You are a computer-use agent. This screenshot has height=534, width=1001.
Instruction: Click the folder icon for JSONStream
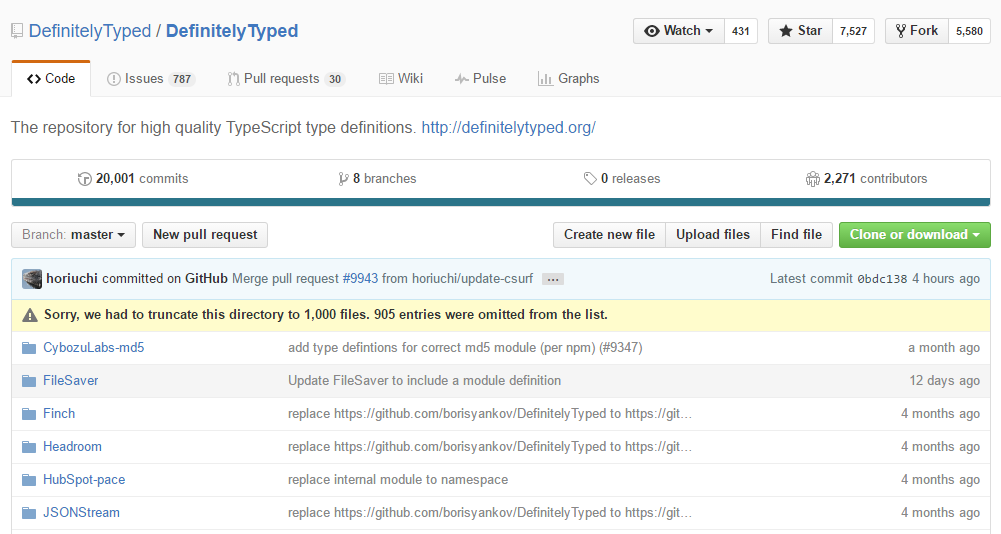29,513
